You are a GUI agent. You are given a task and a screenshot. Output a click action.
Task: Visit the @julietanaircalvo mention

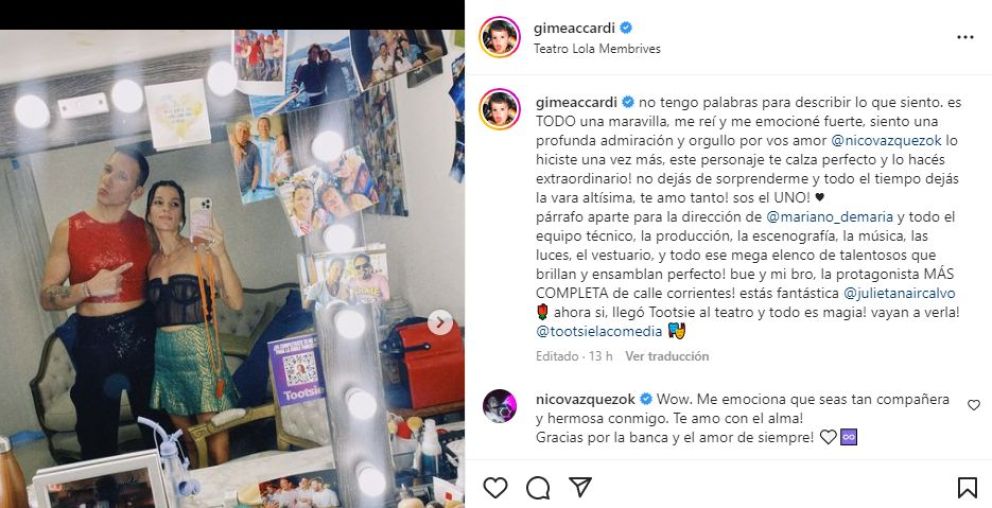(x=900, y=294)
